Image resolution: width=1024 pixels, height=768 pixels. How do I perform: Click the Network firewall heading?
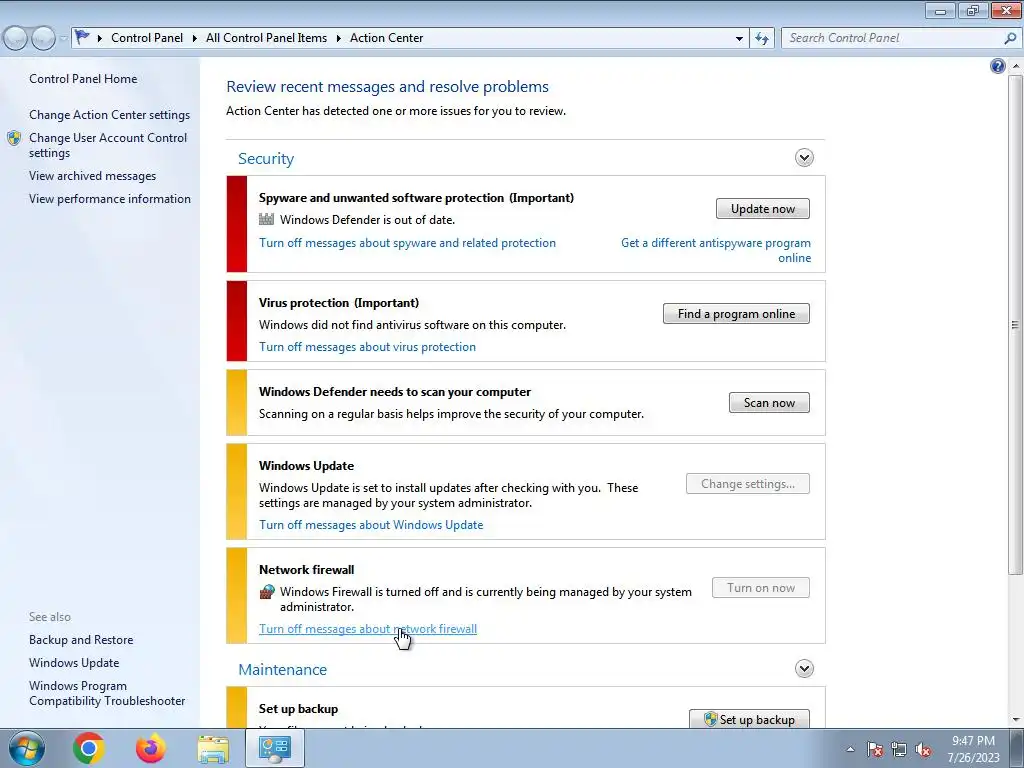pos(306,569)
